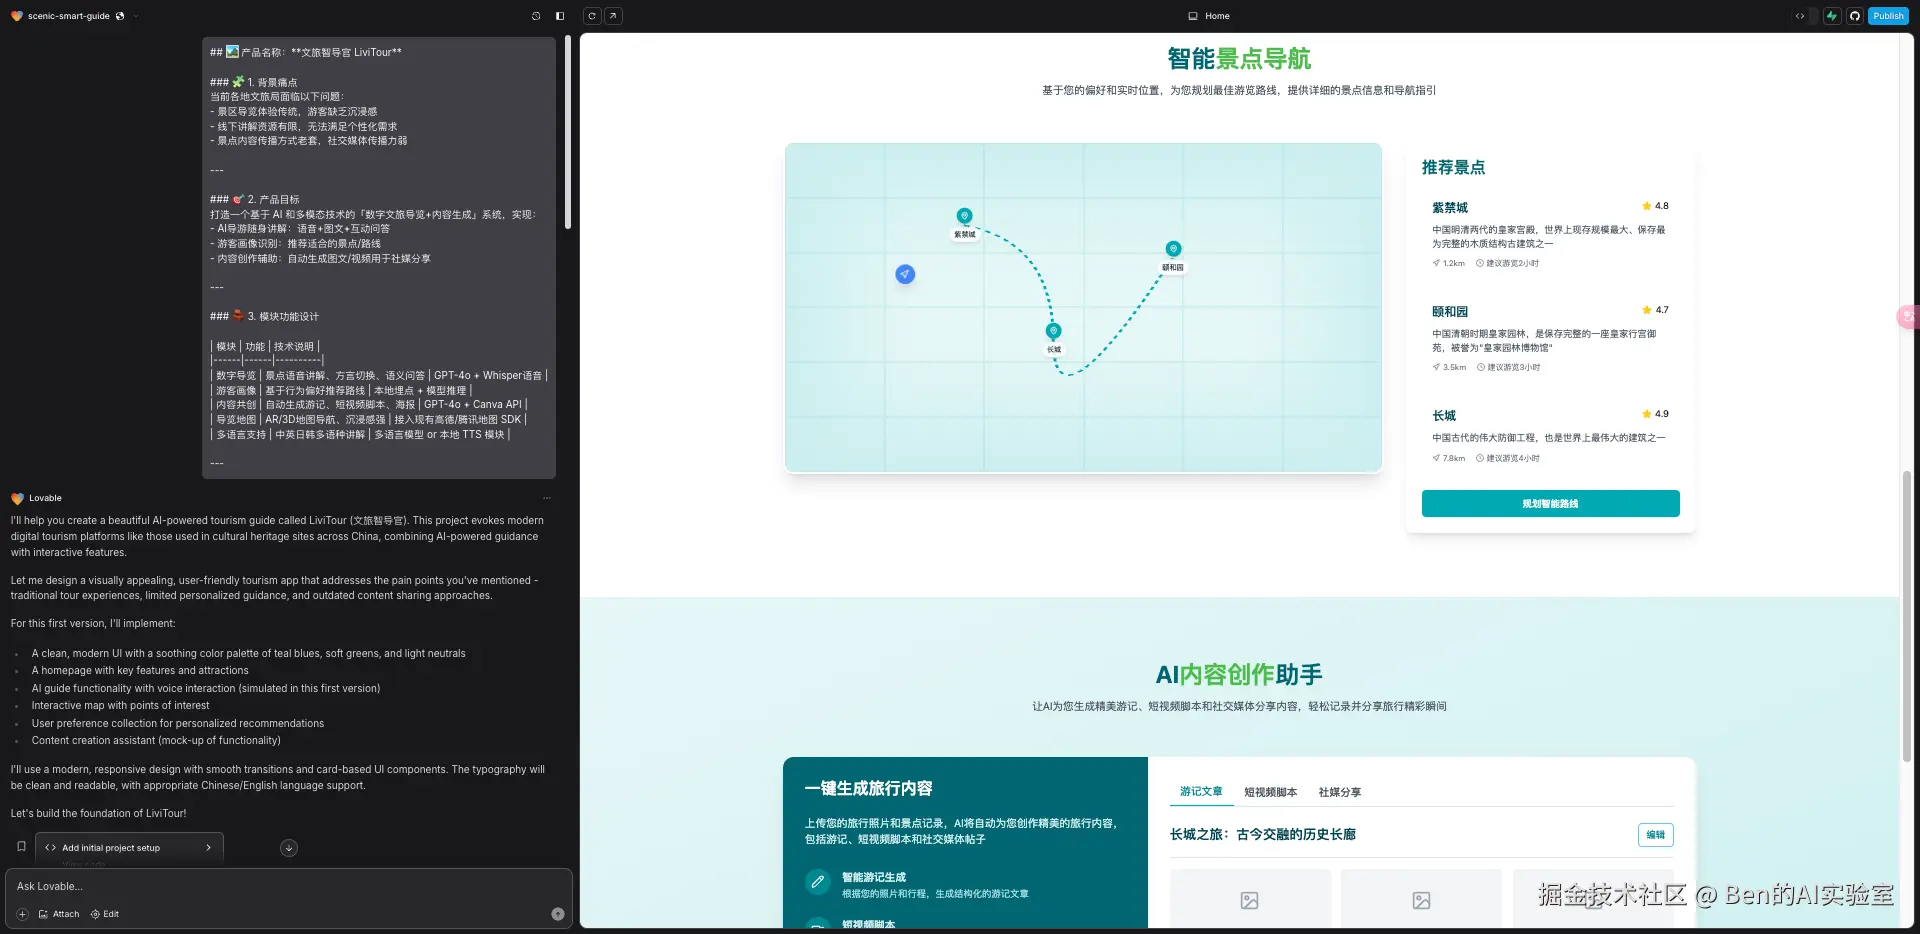The image size is (1920, 934).
Task: Click the Home page selector in the preview bar
Action: click(x=1209, y=16)
